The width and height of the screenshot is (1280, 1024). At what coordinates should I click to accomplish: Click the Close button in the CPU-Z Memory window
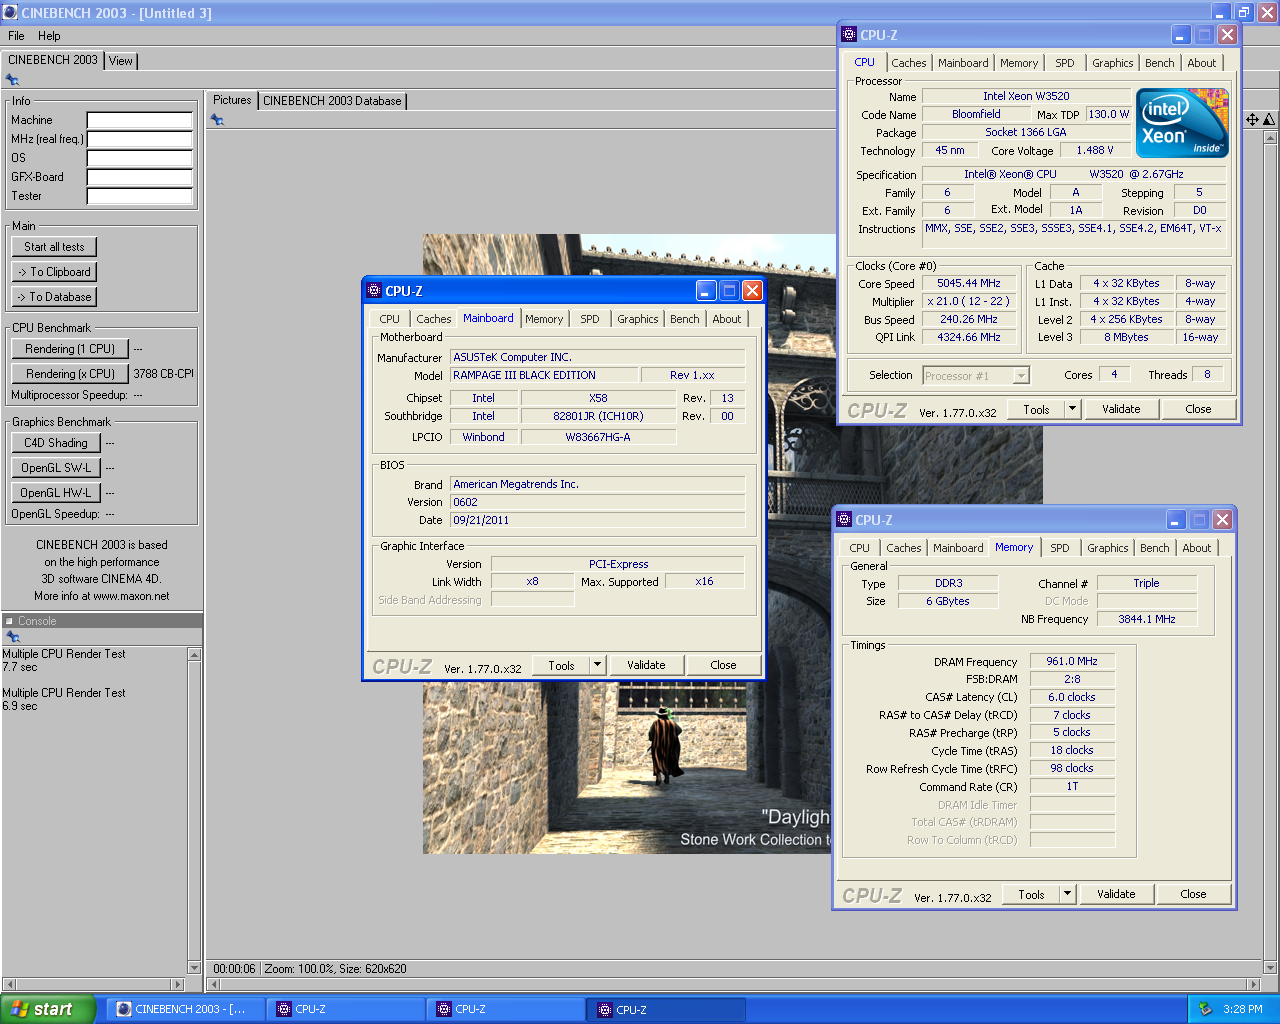click(x=1193, y=894)
